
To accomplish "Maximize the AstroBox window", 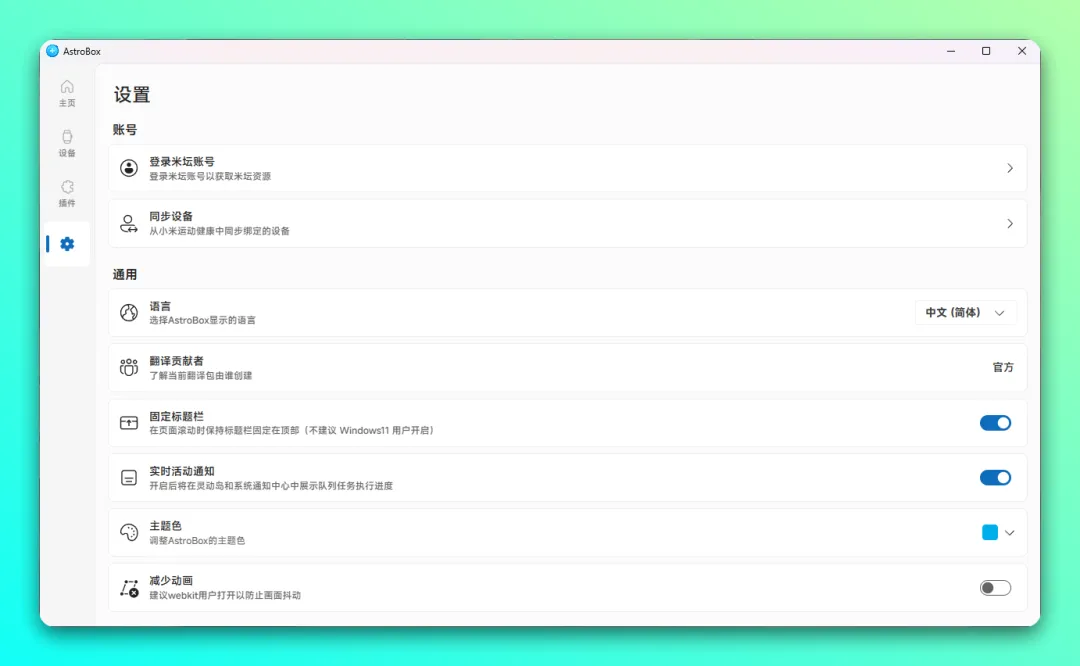I will [986, 51].
